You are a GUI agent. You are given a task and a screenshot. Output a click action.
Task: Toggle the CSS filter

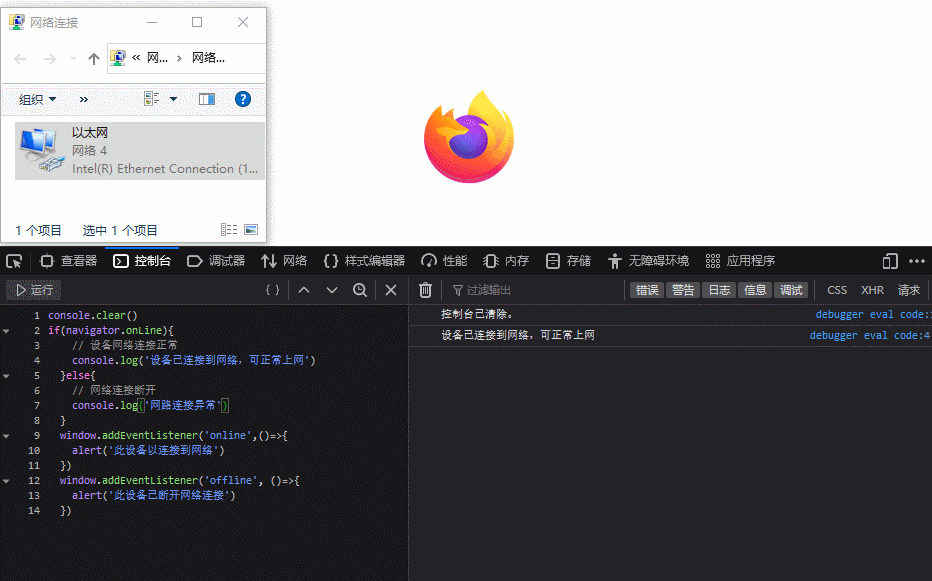pyautogui.click(x=837, y=290)
